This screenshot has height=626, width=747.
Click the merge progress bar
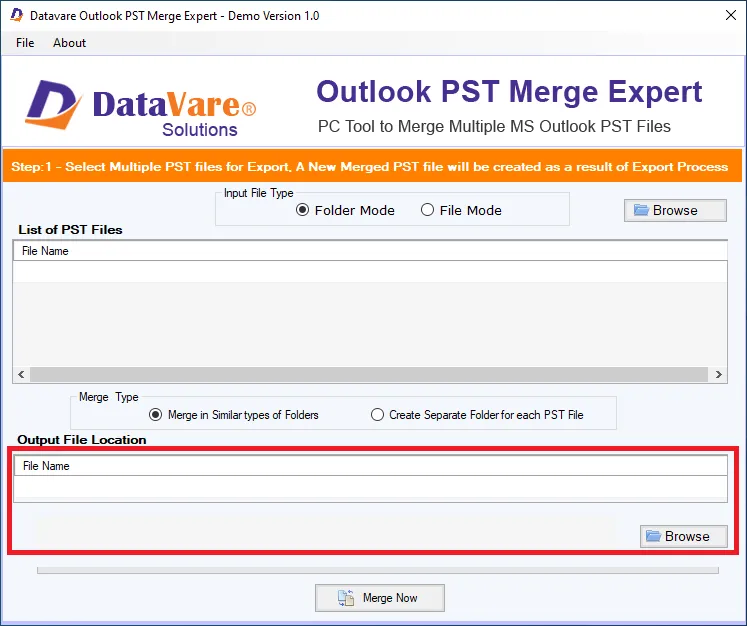point(378,570)
